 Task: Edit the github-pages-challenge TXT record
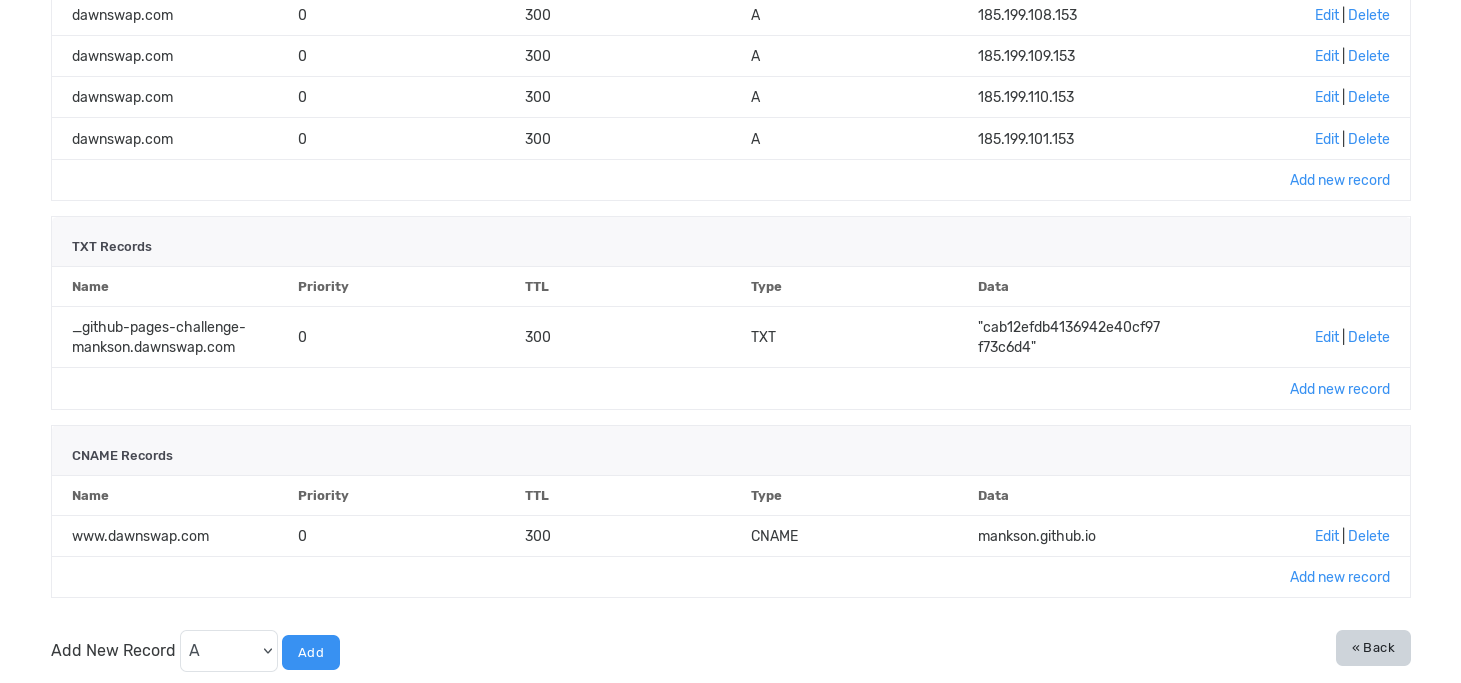pos(1326,337)
